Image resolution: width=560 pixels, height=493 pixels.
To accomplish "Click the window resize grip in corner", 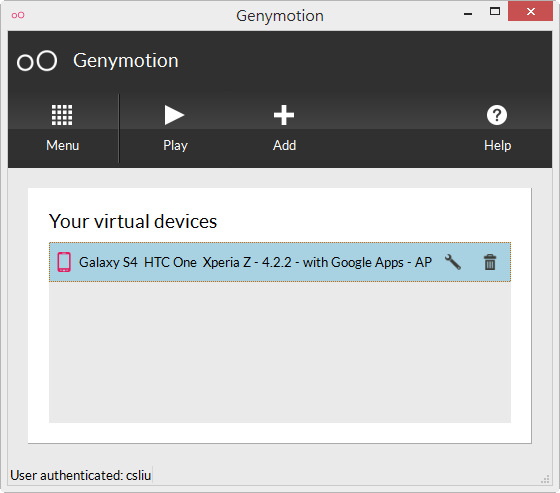I will point(545,479).
